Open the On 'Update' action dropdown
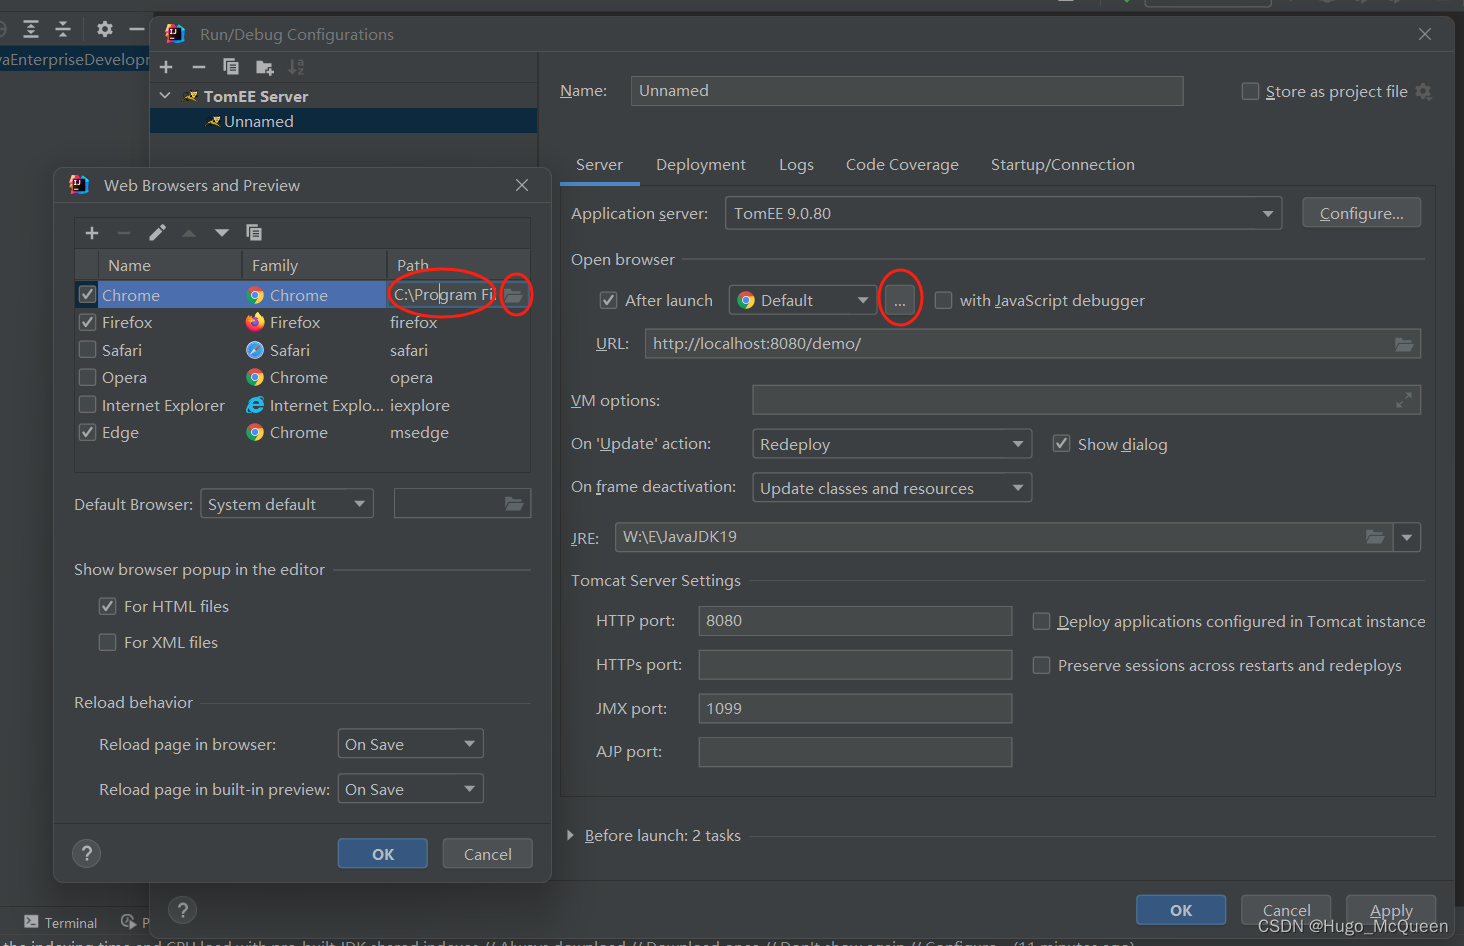 (891, 444)
